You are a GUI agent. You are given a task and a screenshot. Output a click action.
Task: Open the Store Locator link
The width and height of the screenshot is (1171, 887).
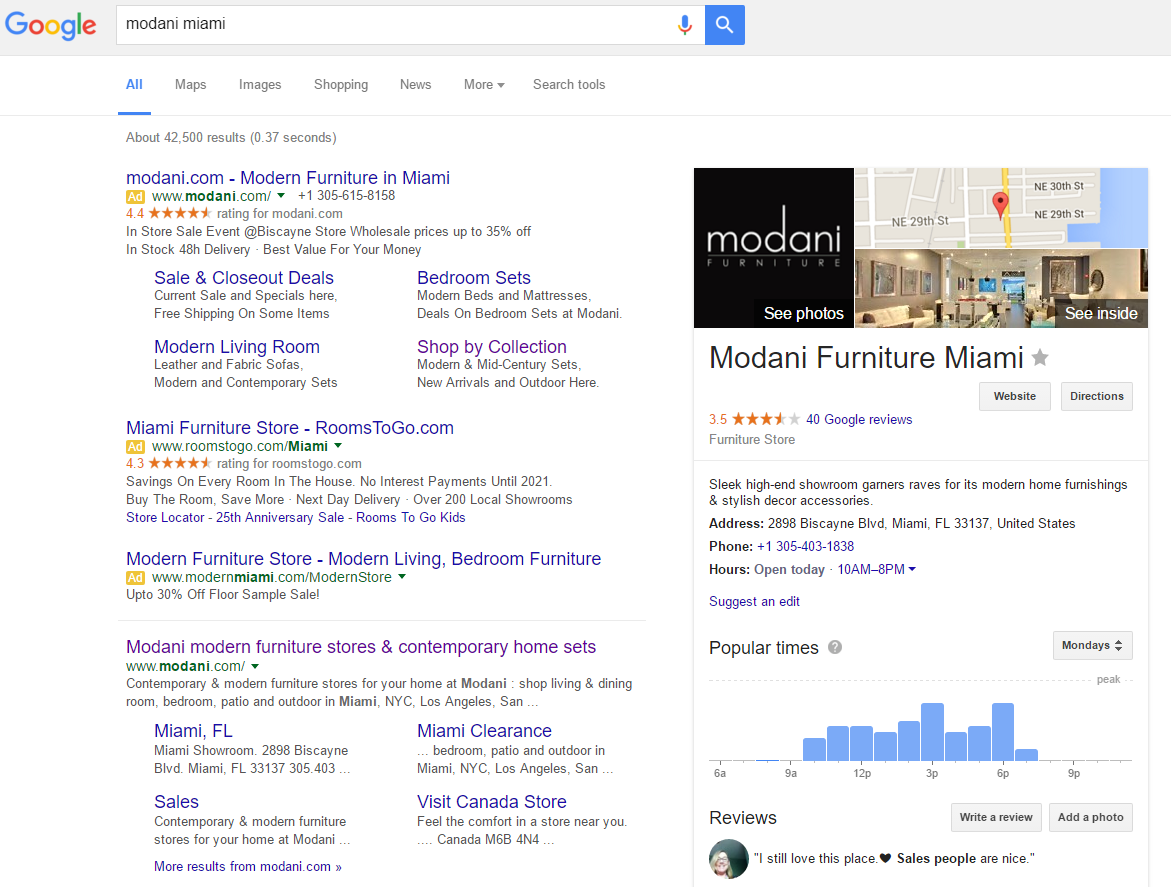pos(165,517)
